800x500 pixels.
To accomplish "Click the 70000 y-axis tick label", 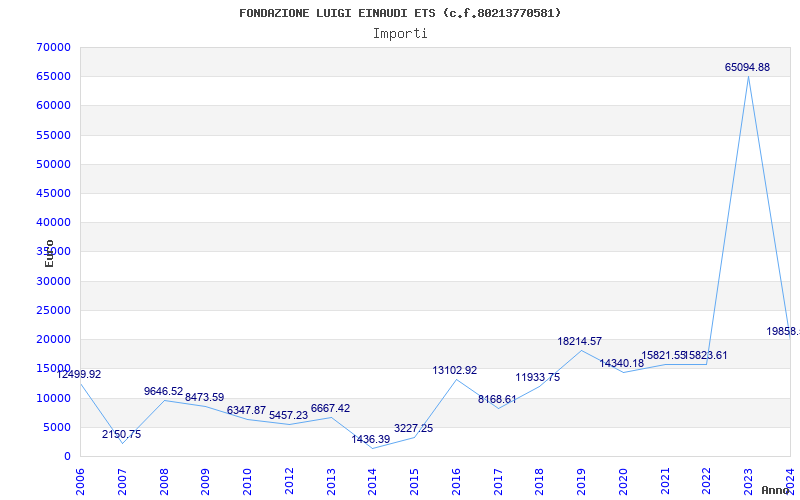I will pyautogui.click(x=54, y=47).
